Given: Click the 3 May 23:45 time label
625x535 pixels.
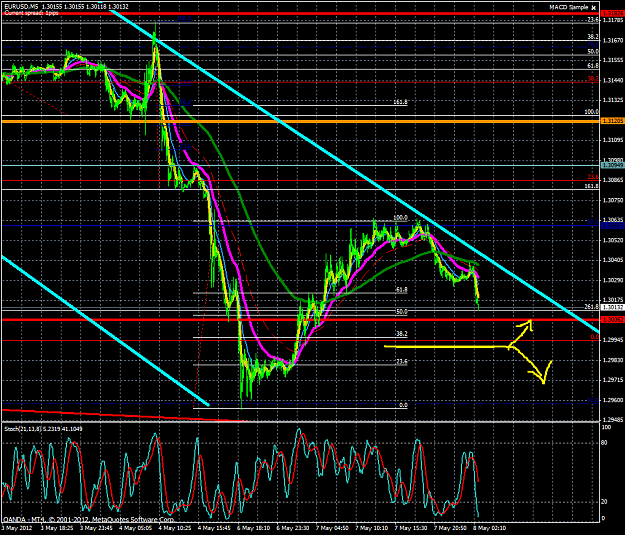Looking at the screenshot, I should pos(94,528).
